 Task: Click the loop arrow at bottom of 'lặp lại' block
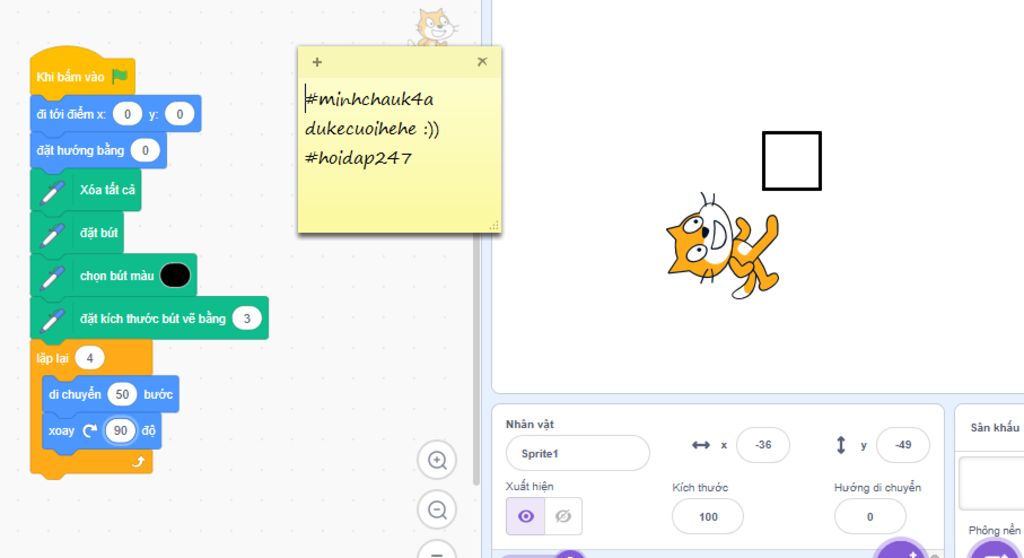click(x=138, y=462)
